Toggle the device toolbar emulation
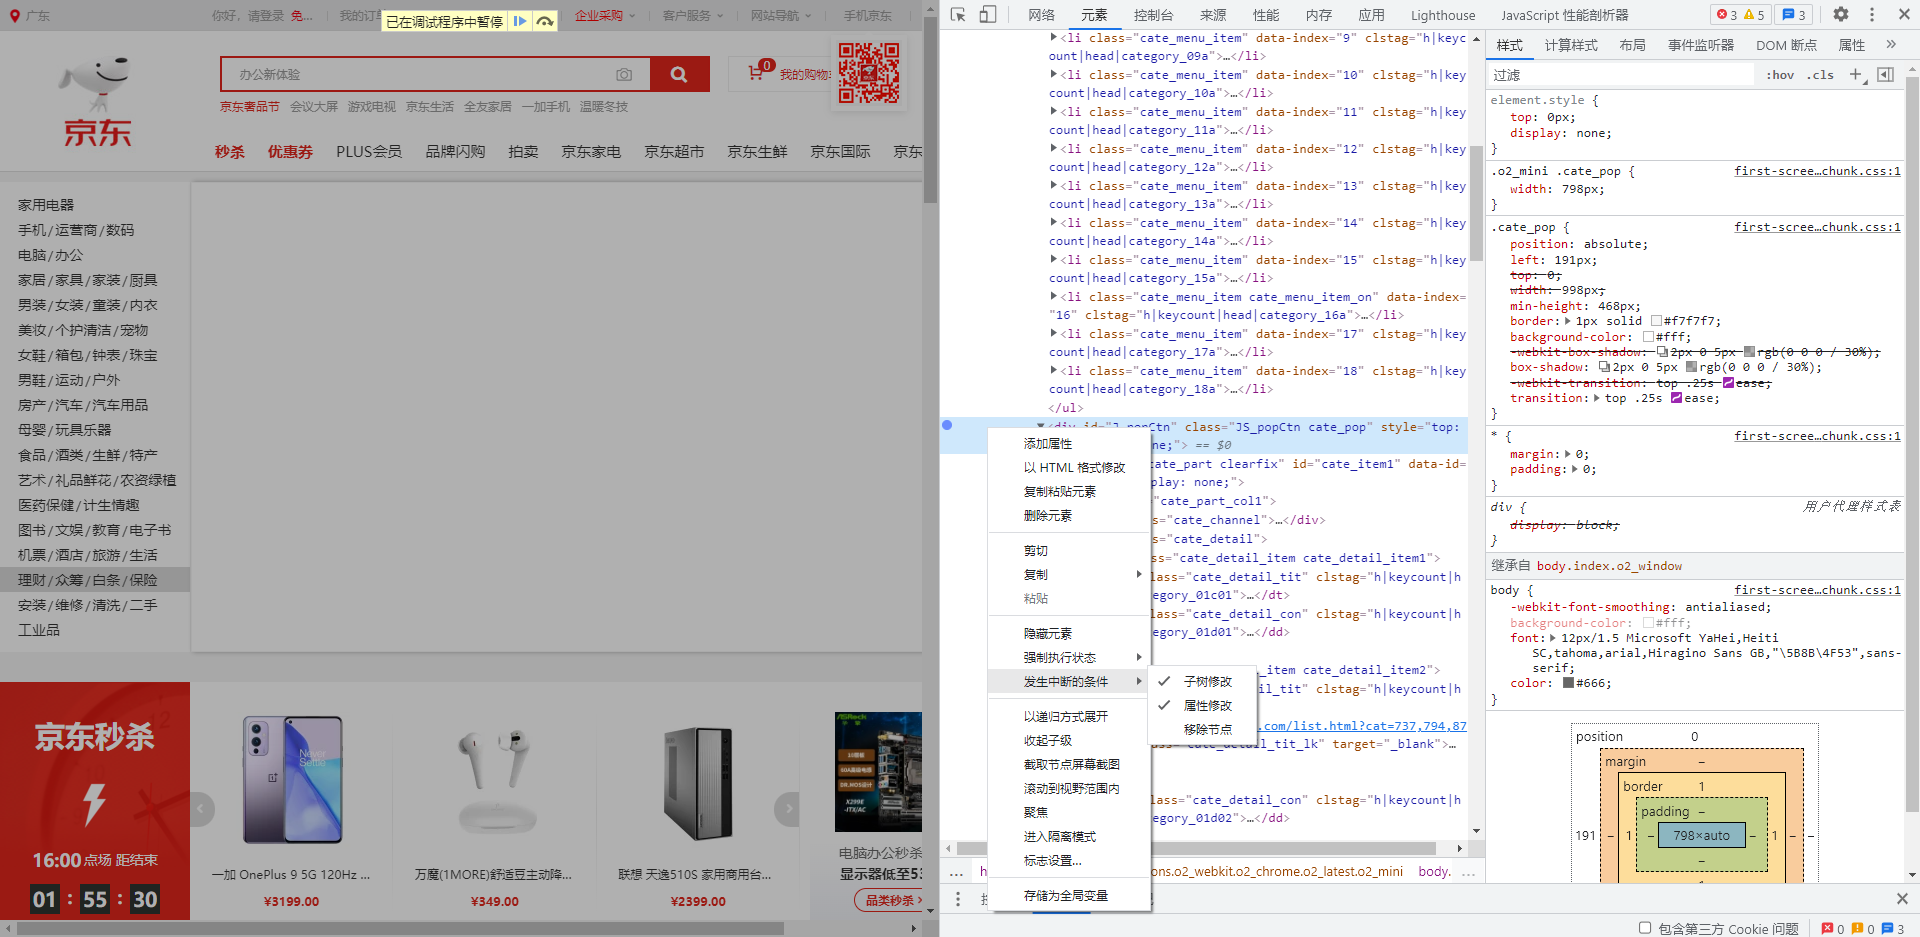The height and width of the screenshot is (937, 1920). 988,15
